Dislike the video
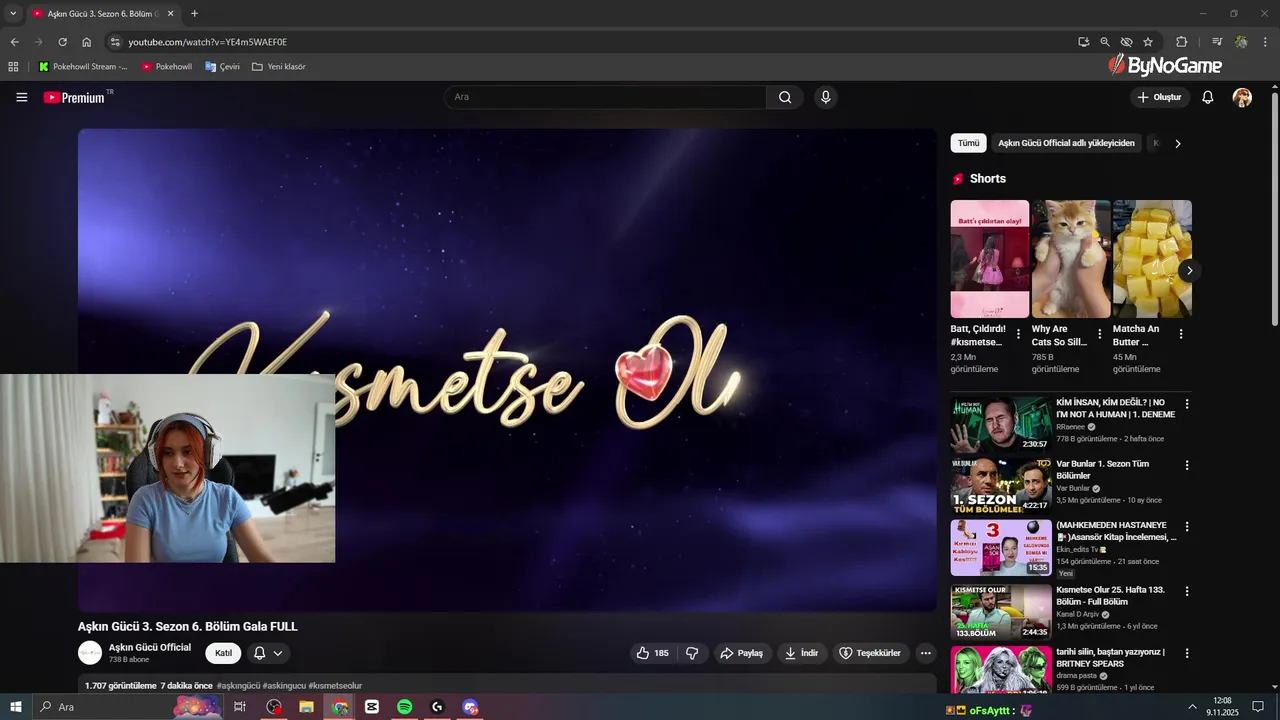This screenshot has width=1280, height=720. click(692, 653)
